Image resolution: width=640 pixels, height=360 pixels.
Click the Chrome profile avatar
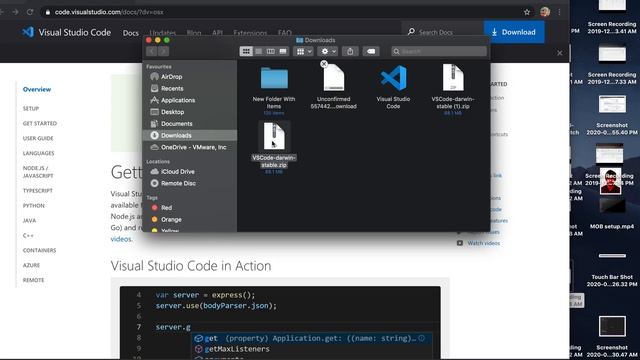(x=545, y=12)
